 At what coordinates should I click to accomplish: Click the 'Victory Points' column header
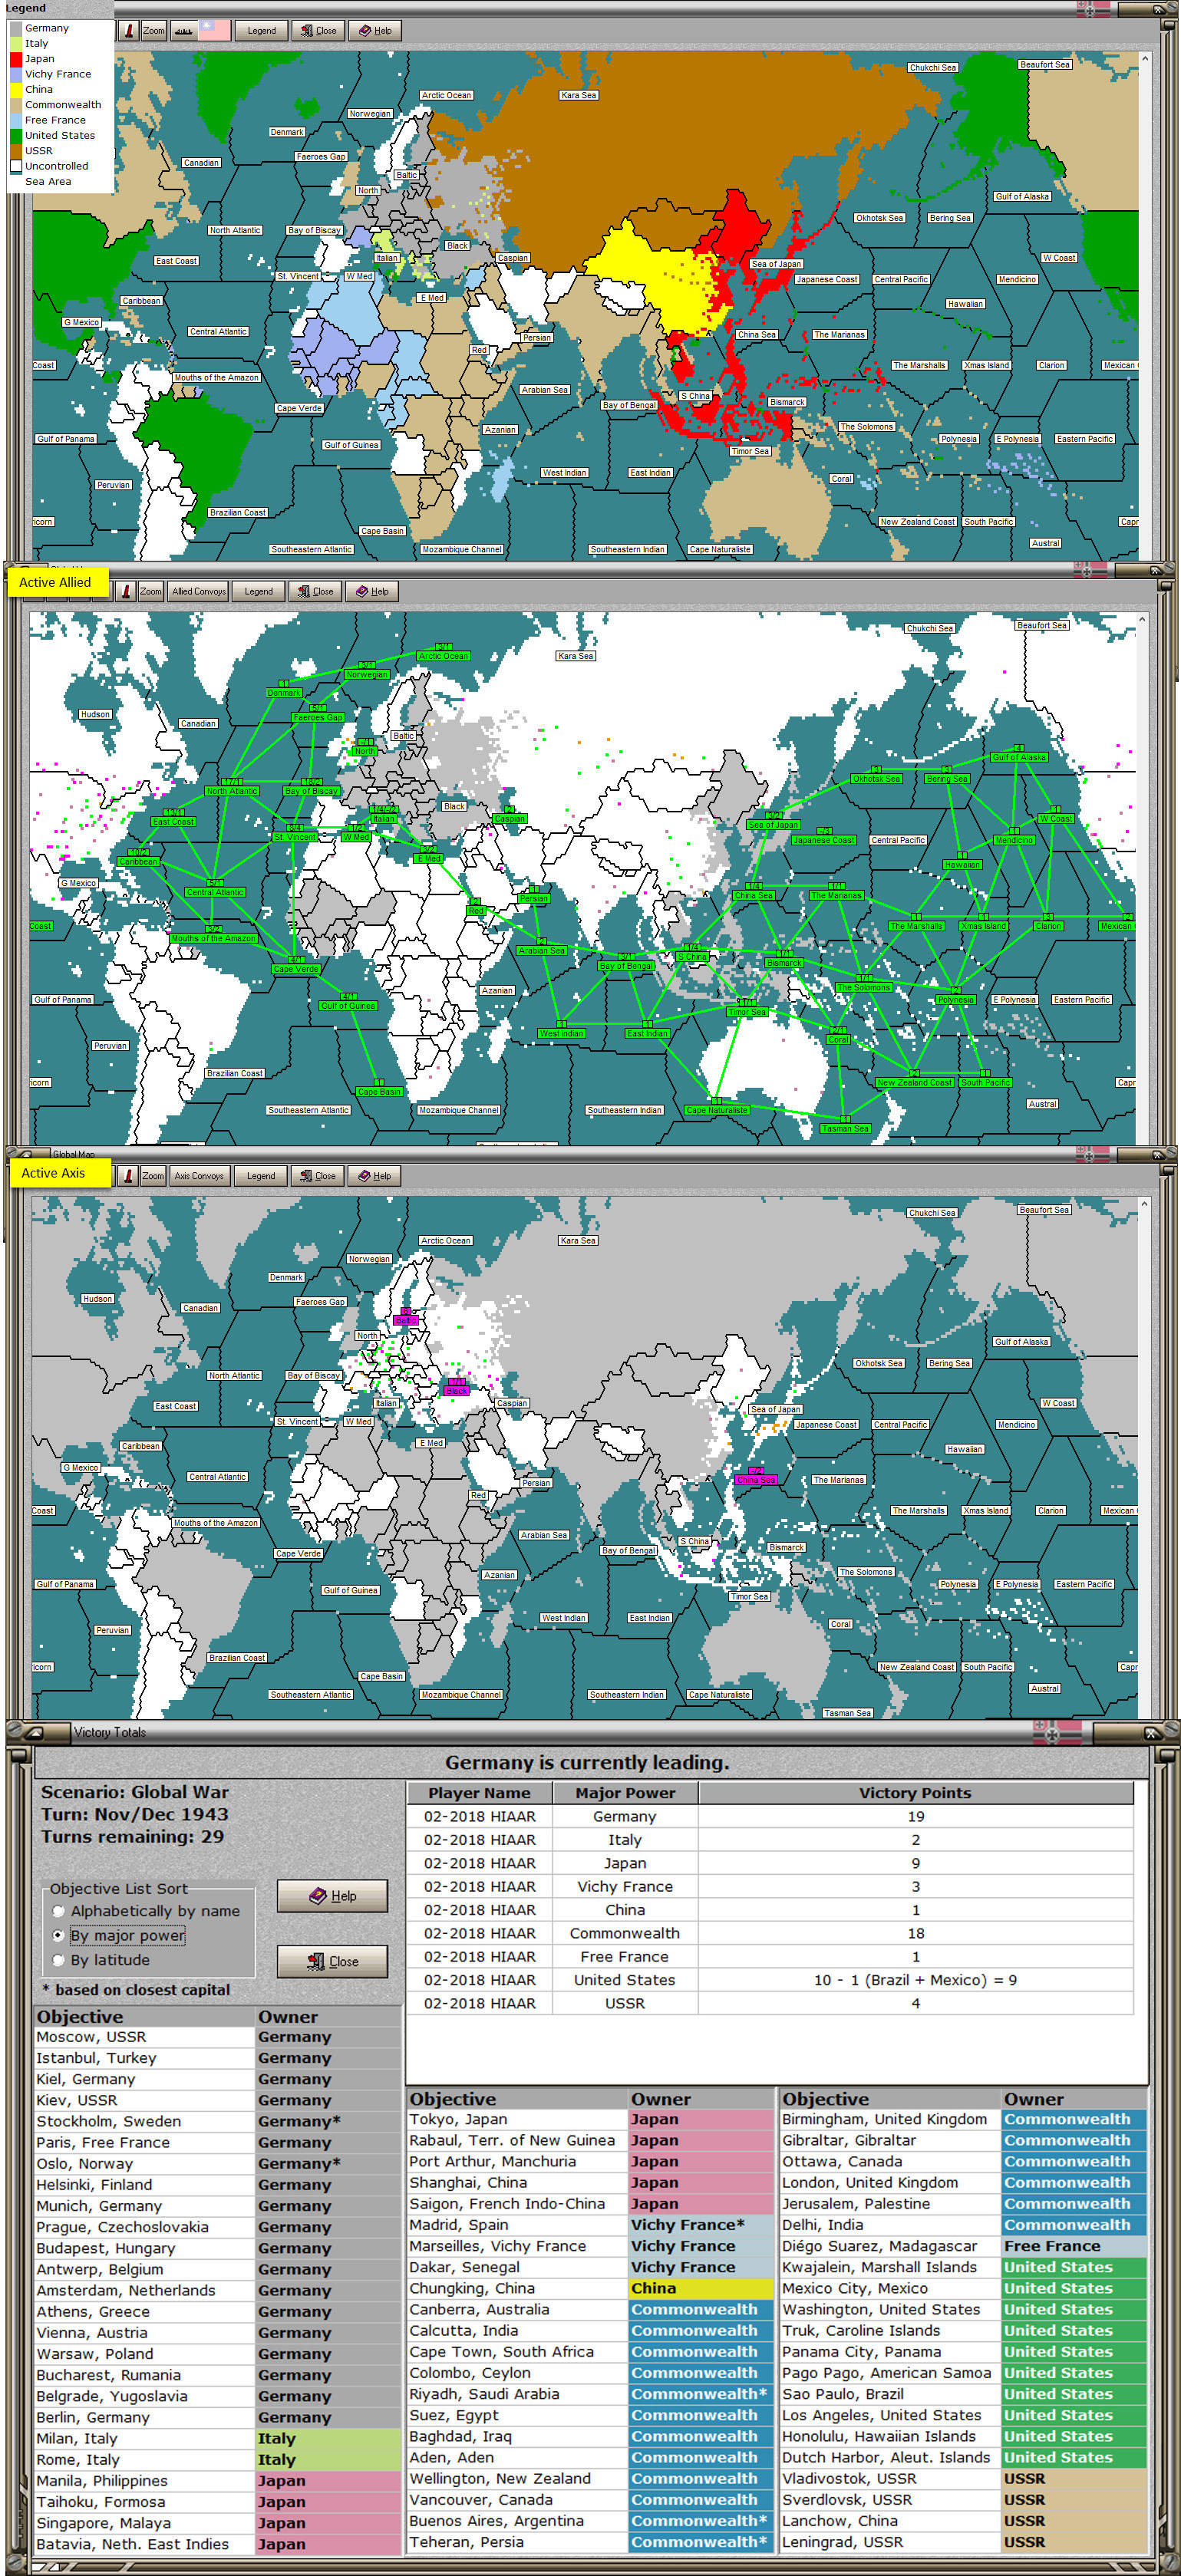[915, 1793]
